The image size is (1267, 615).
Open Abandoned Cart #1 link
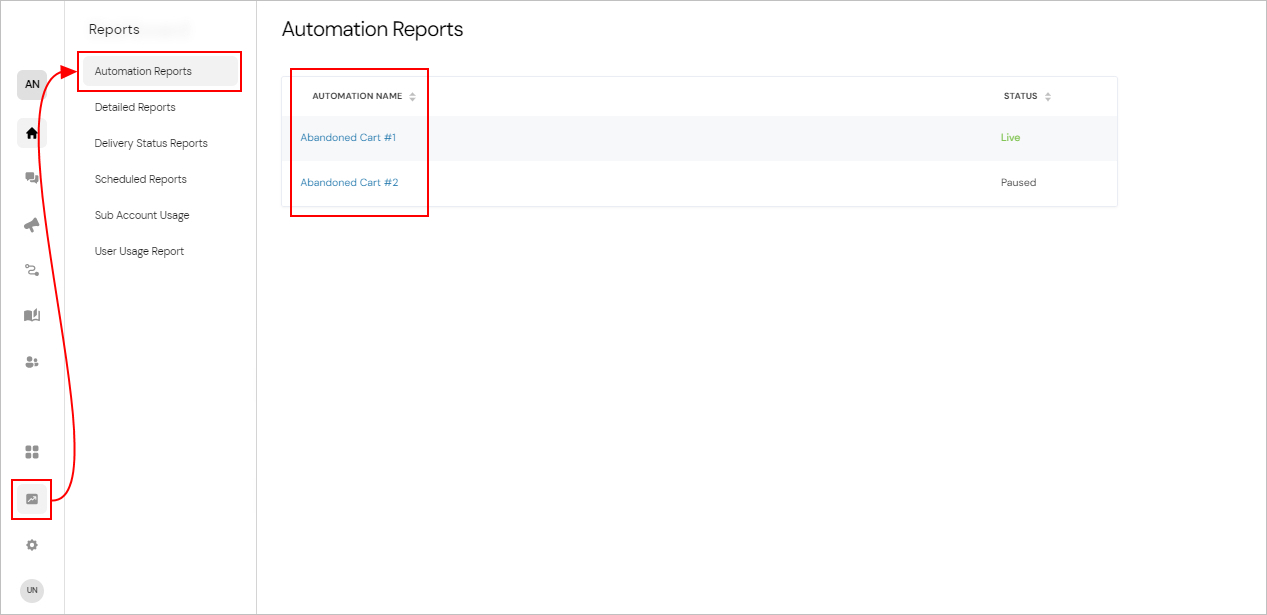348,138
